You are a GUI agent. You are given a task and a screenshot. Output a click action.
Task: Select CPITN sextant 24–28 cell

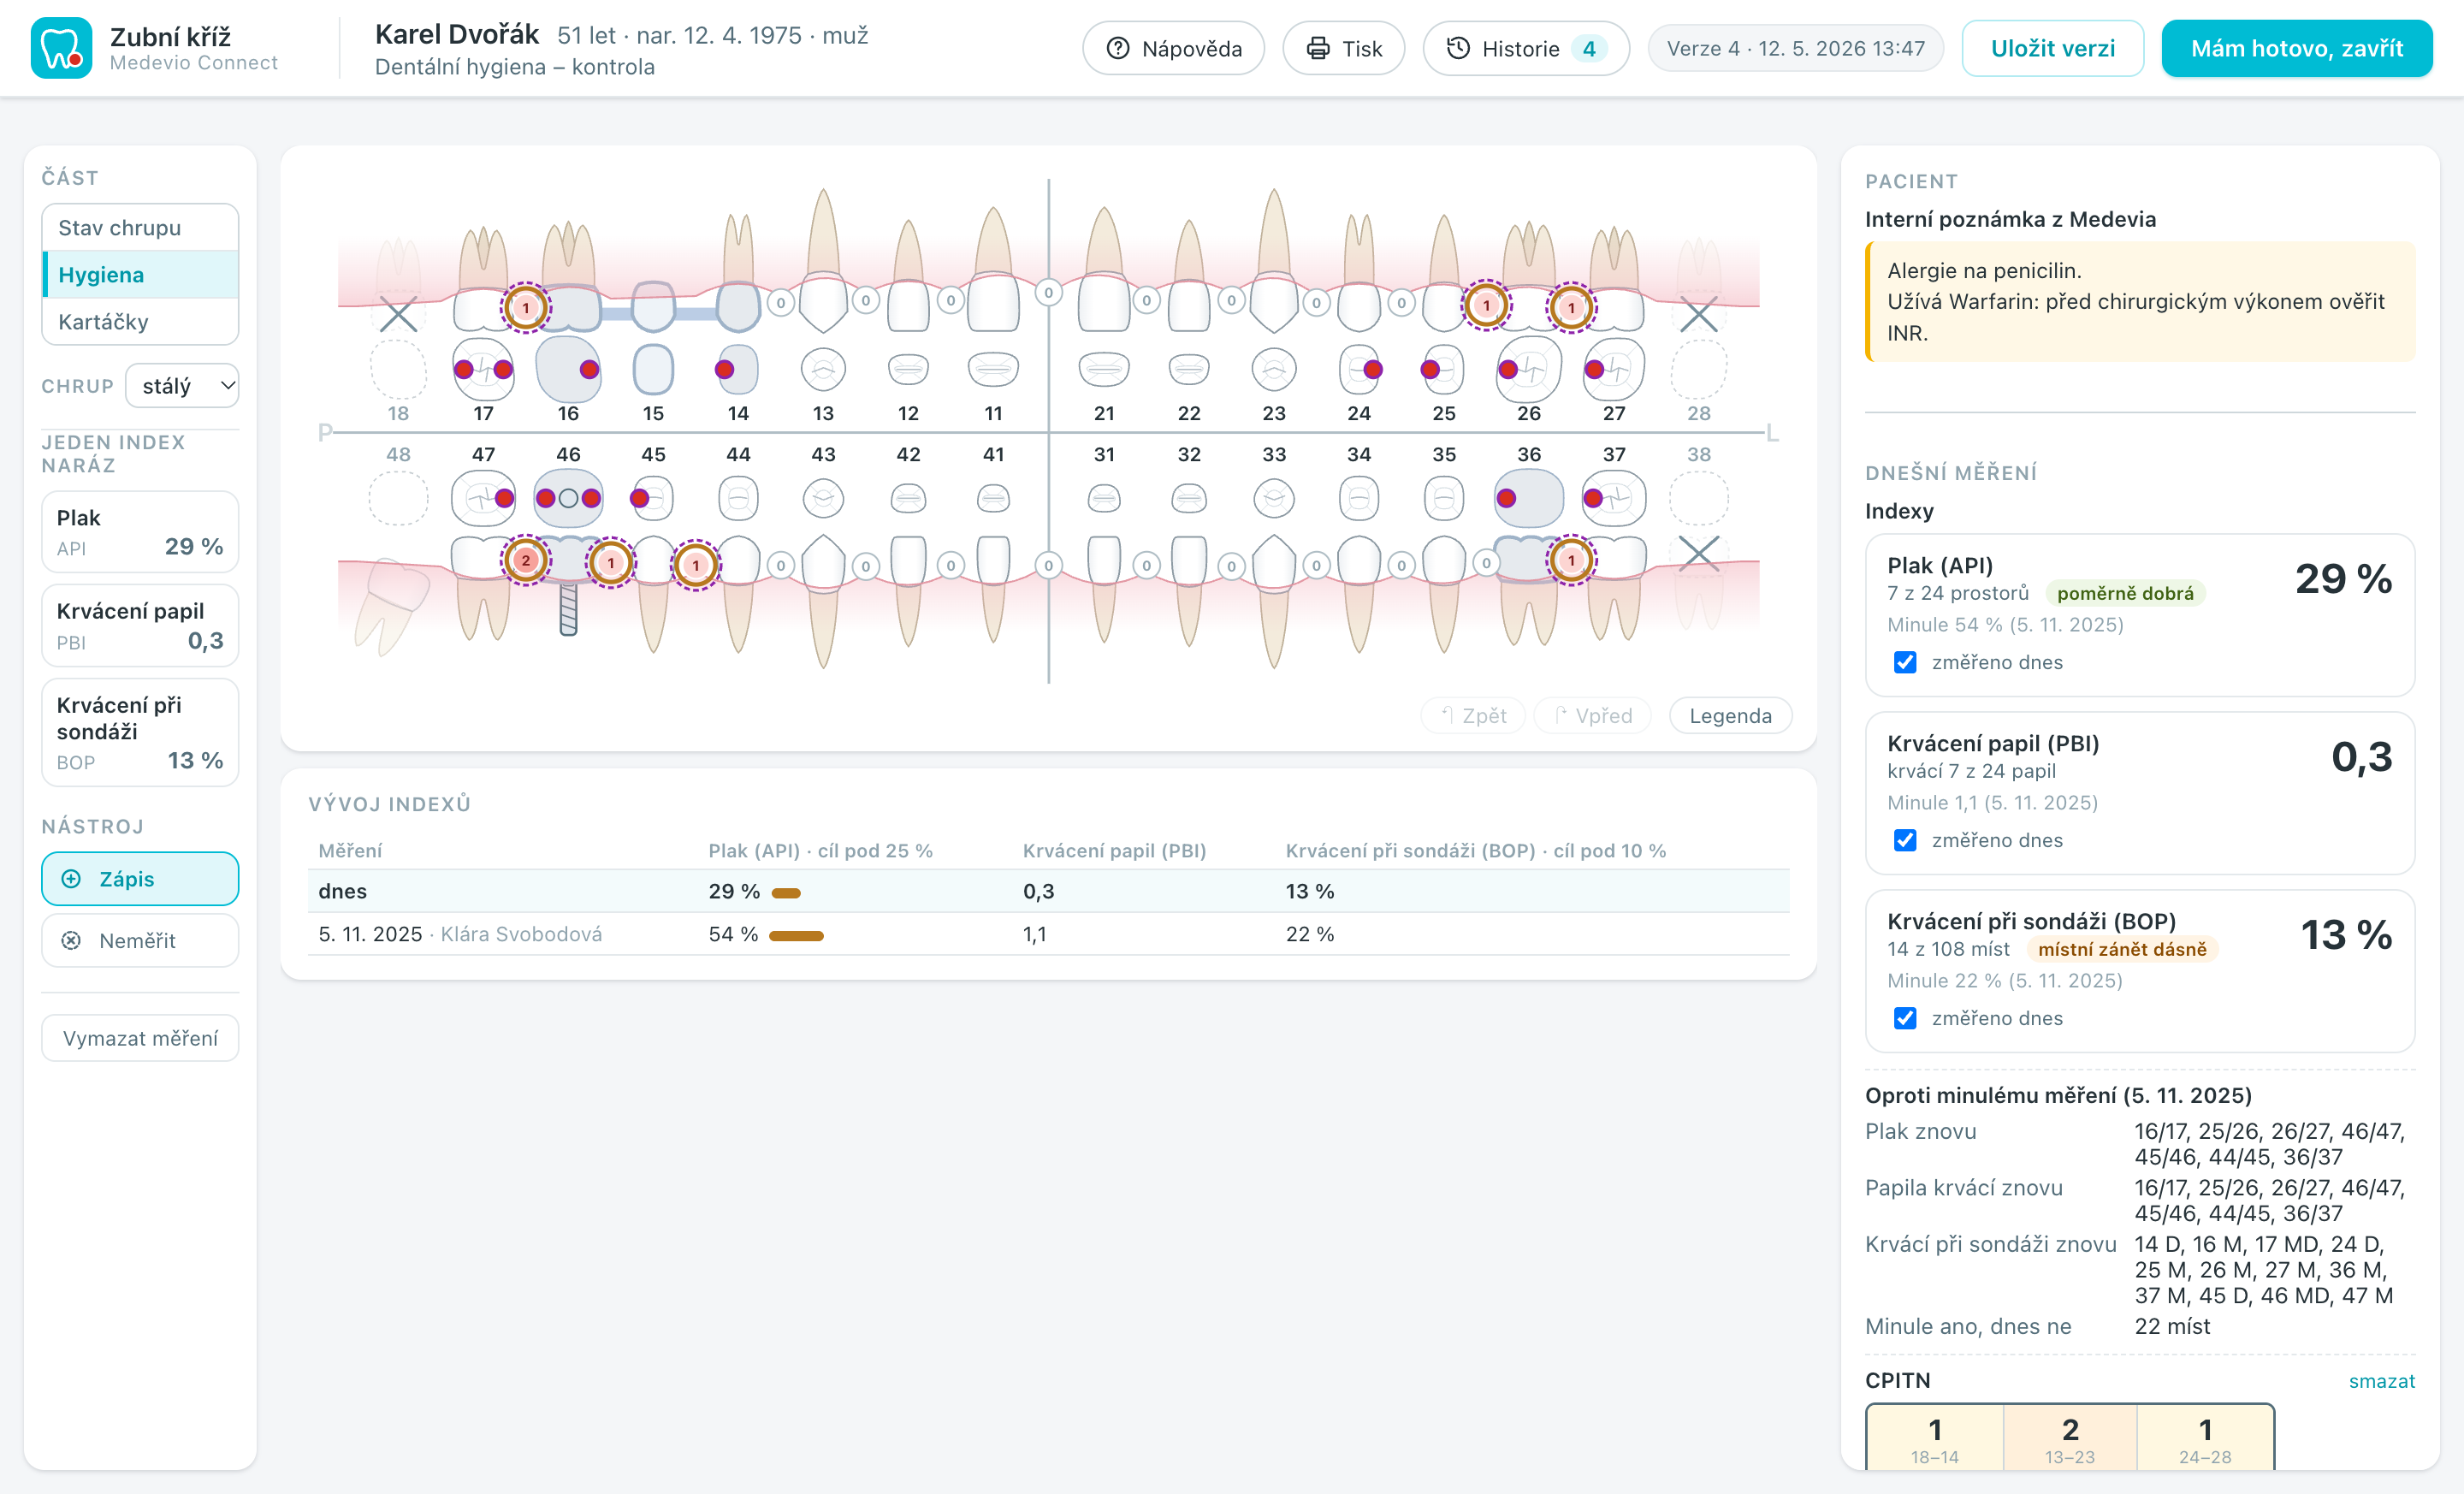(x=2205, y=1438)
